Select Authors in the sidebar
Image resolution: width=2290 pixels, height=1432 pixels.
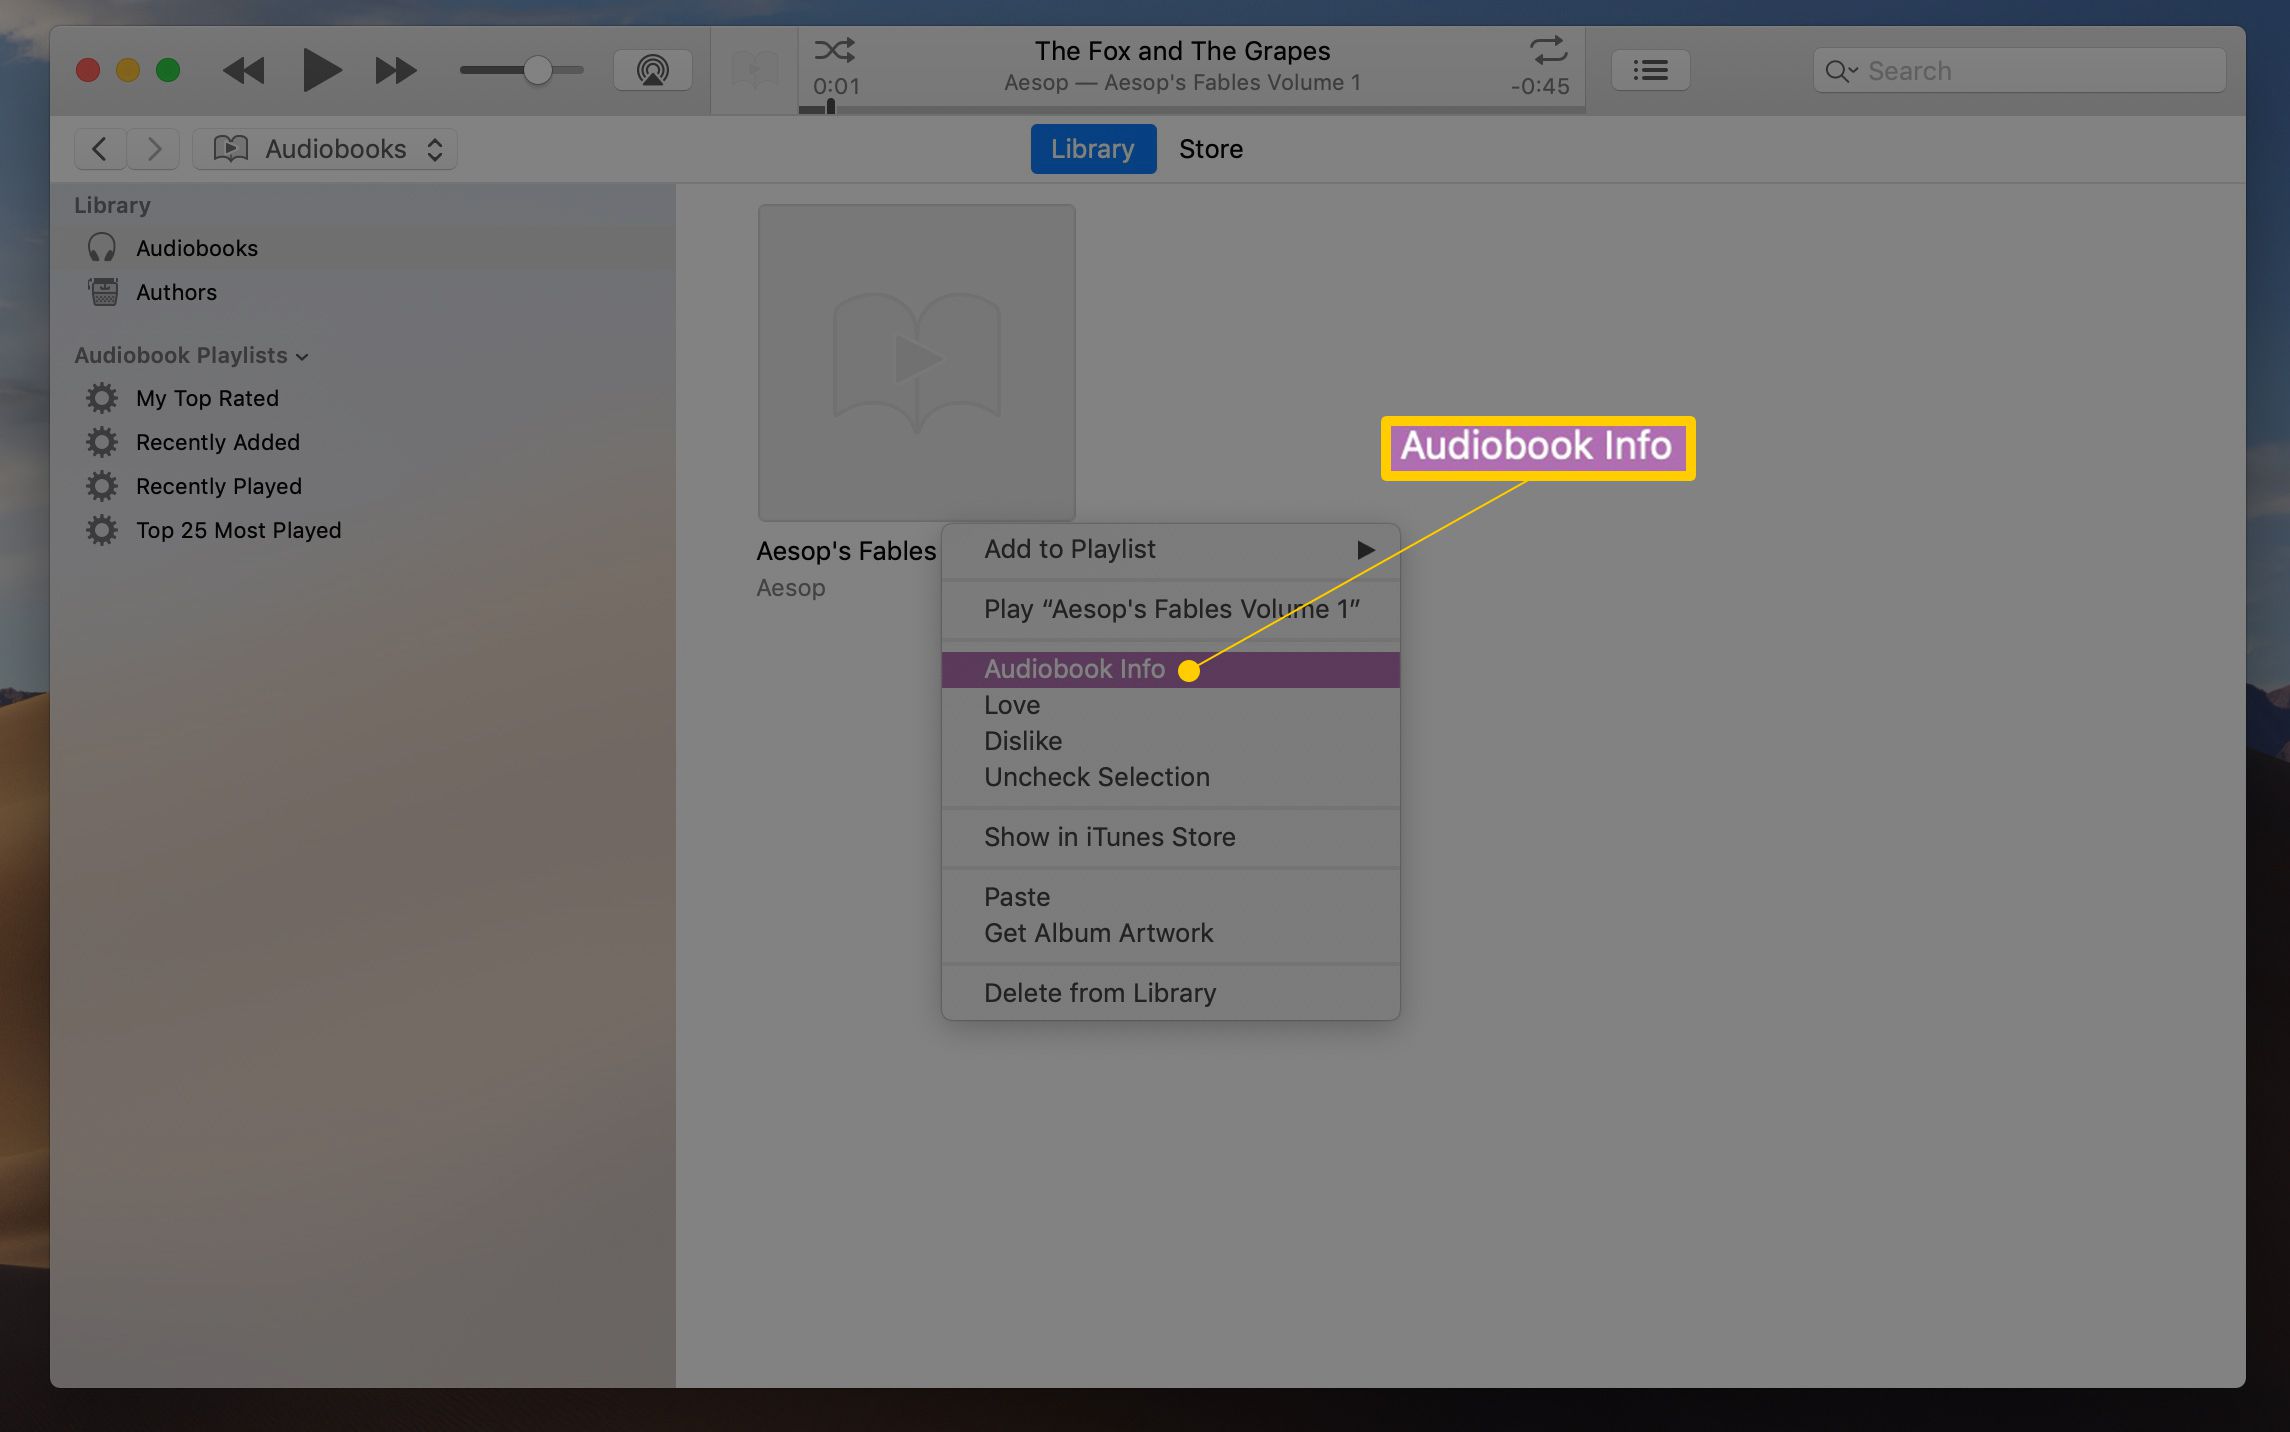point(363,292)
